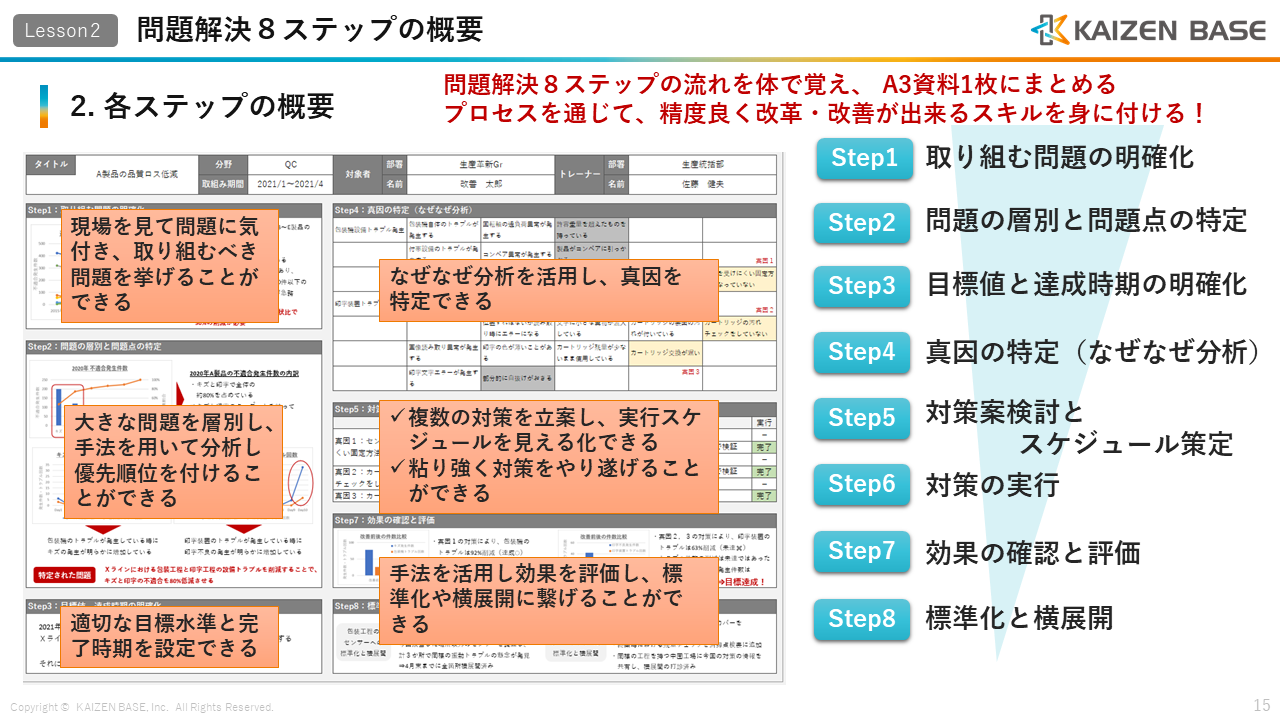Click the cell 生産統括部
Screen dimensions: 1280x720
tap(703, 165)
